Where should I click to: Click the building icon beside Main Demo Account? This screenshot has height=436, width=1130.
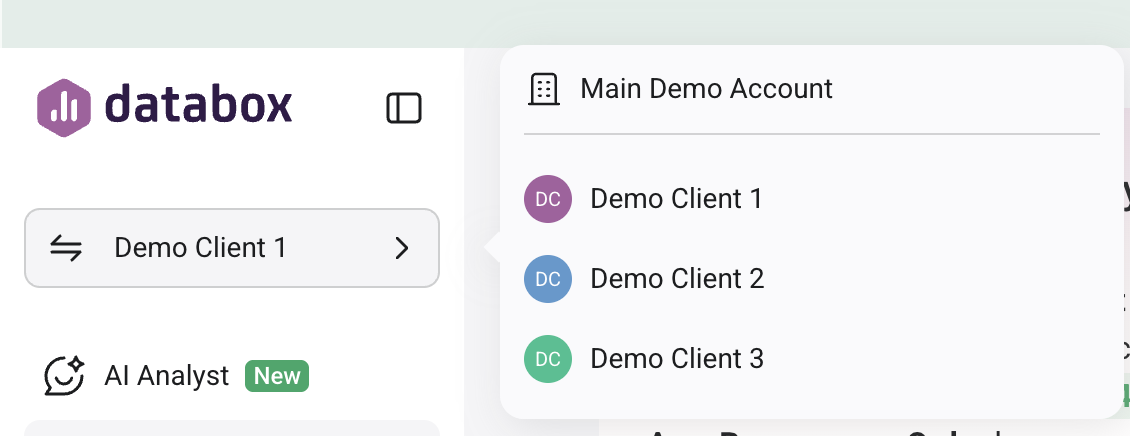(x=544, y=89)
